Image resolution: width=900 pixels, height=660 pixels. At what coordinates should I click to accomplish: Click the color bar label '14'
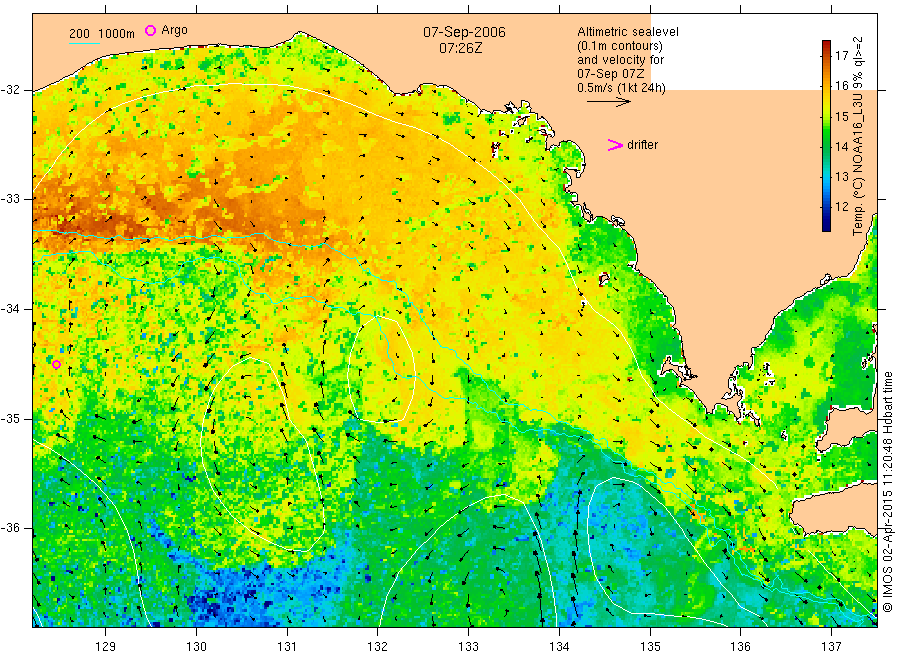click(841, 146)
